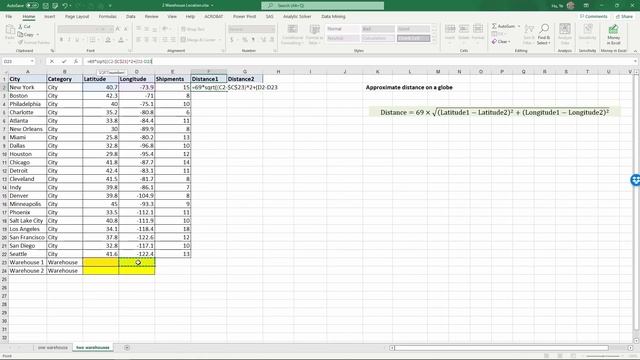
Task: Toggle Bold formatting
Action: pos(61,40)
